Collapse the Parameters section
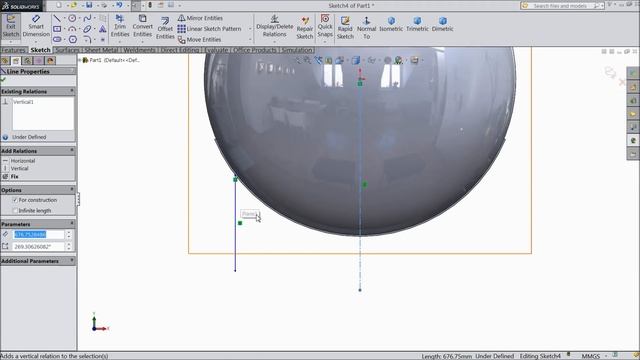The height and width of the screenshot is (360, 640). tap(72, 224)
